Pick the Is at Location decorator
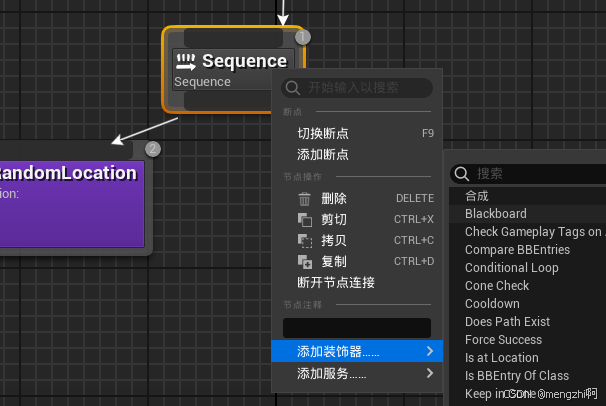 tap(528, 358)
